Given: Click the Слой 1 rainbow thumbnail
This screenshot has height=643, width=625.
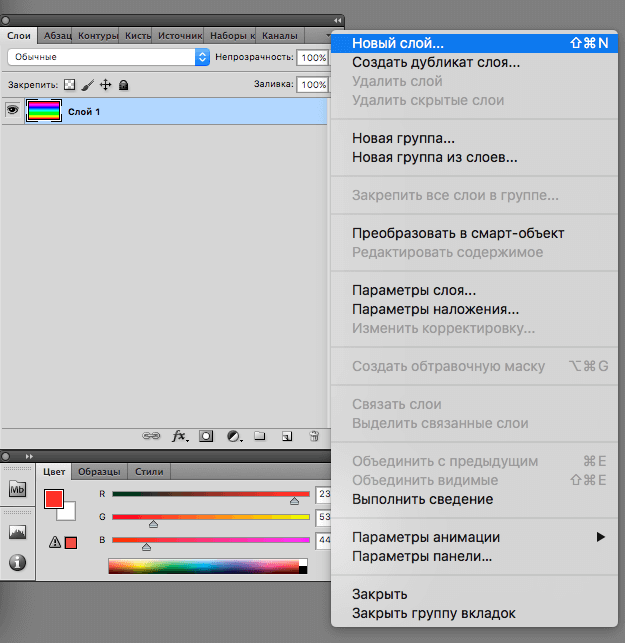Looking at the screenshot, I should (44, 111).
